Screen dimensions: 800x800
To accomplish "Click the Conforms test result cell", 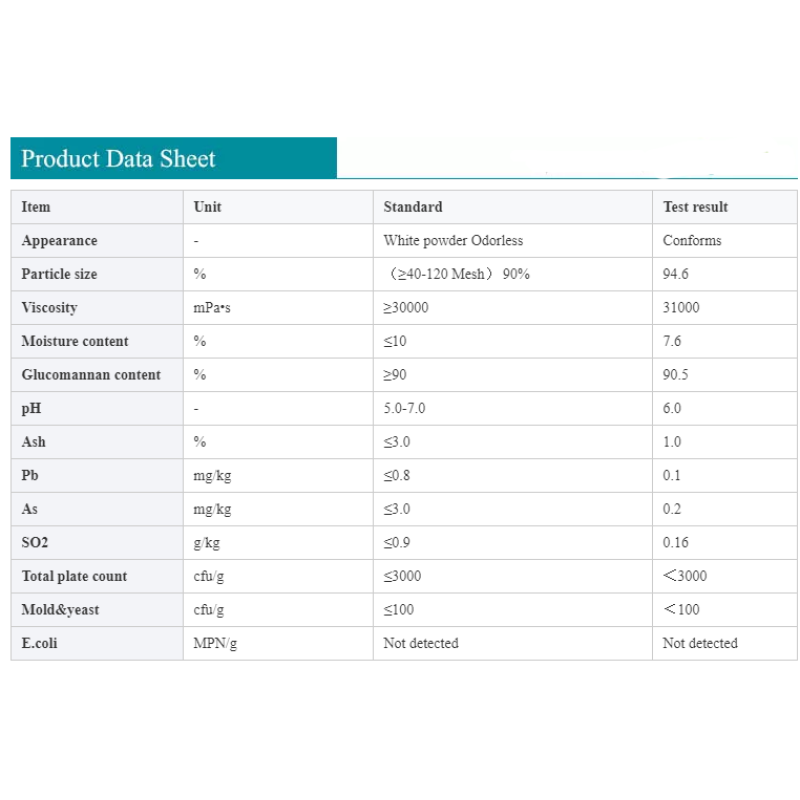I will pos(692,241).
